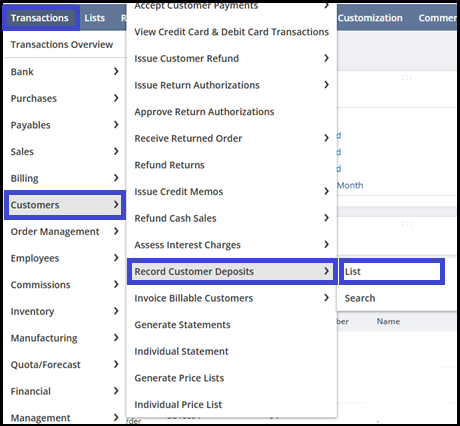The image size is (460, 426).
Task: Expand the Payables submenu chevron
Action: click(116, 125)
